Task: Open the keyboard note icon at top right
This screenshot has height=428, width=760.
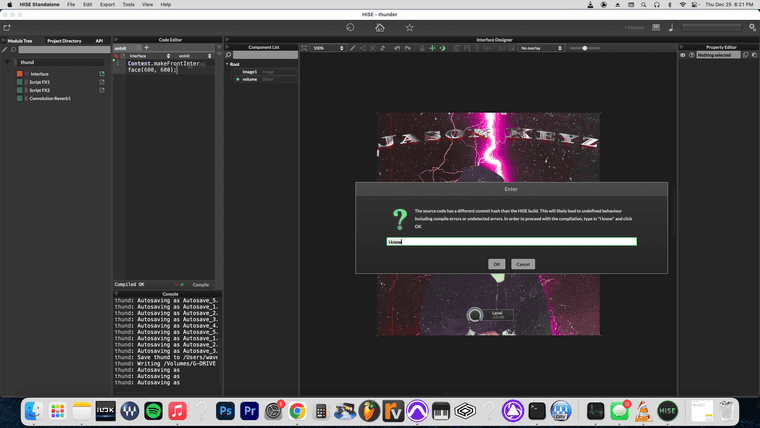Action: tap(671, 28)
